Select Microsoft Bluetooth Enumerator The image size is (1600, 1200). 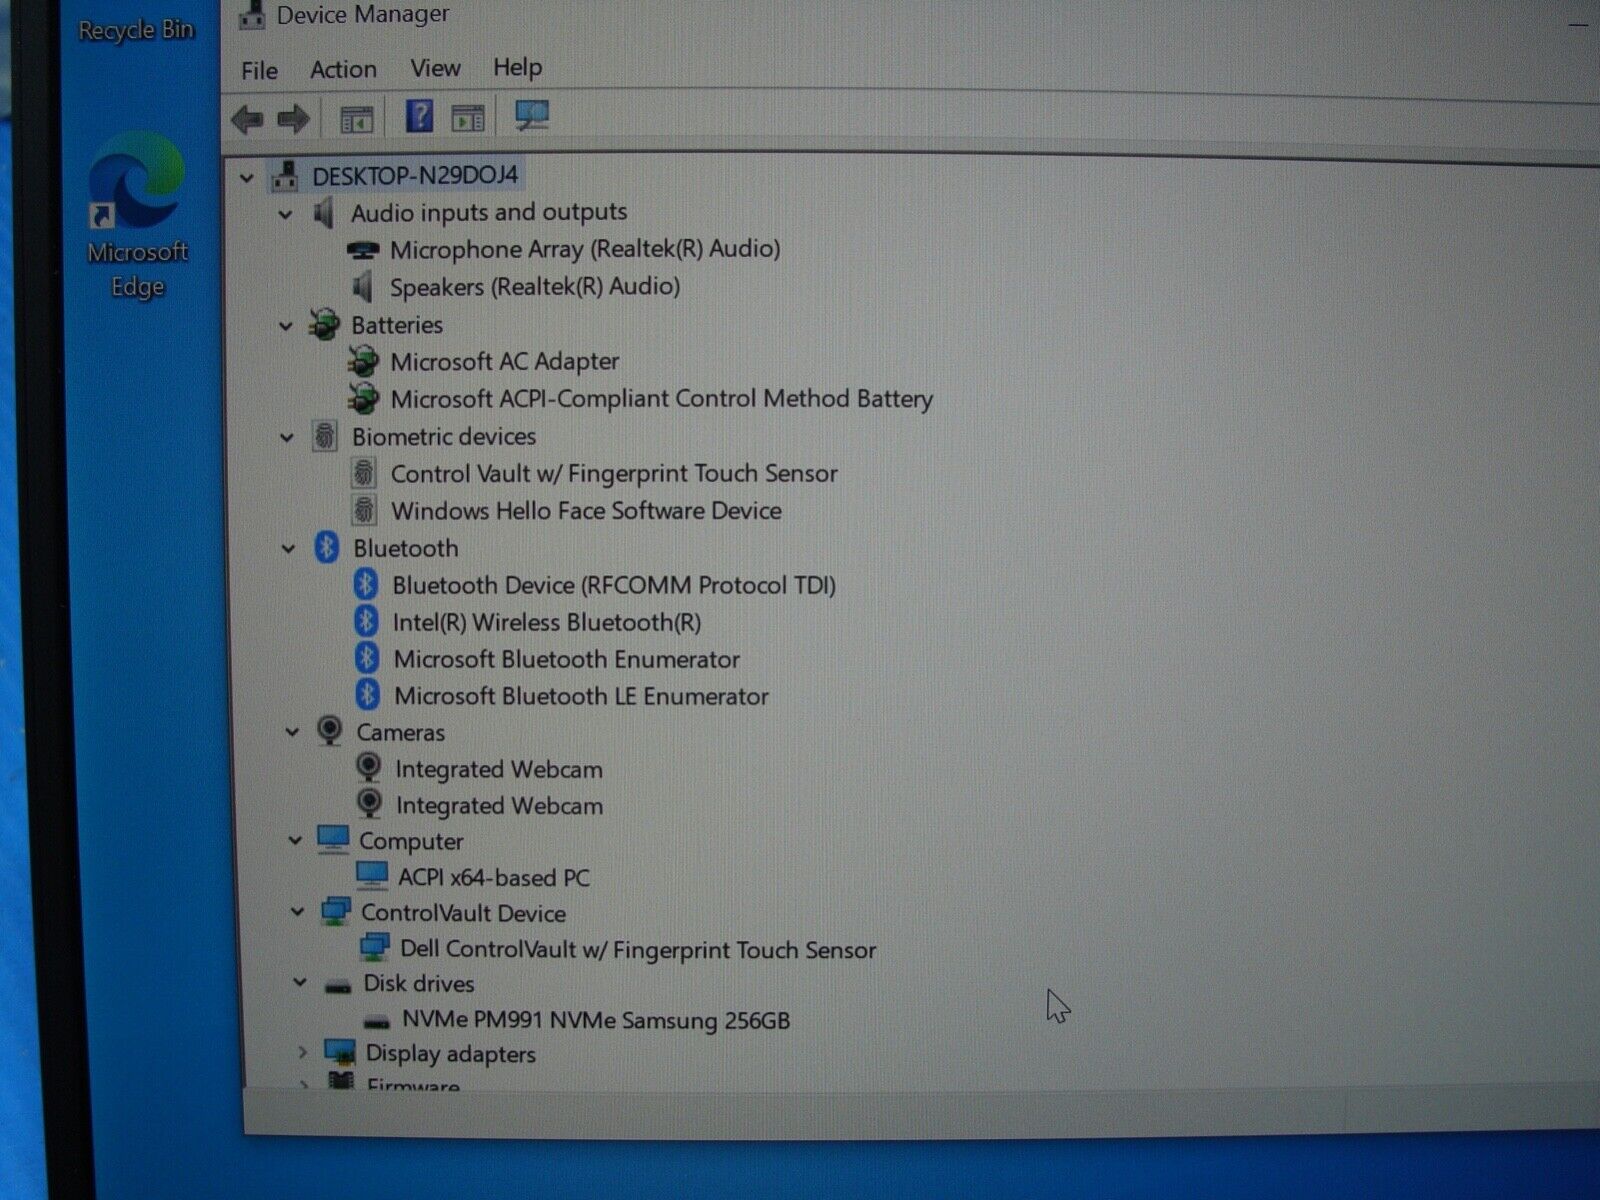566,659
